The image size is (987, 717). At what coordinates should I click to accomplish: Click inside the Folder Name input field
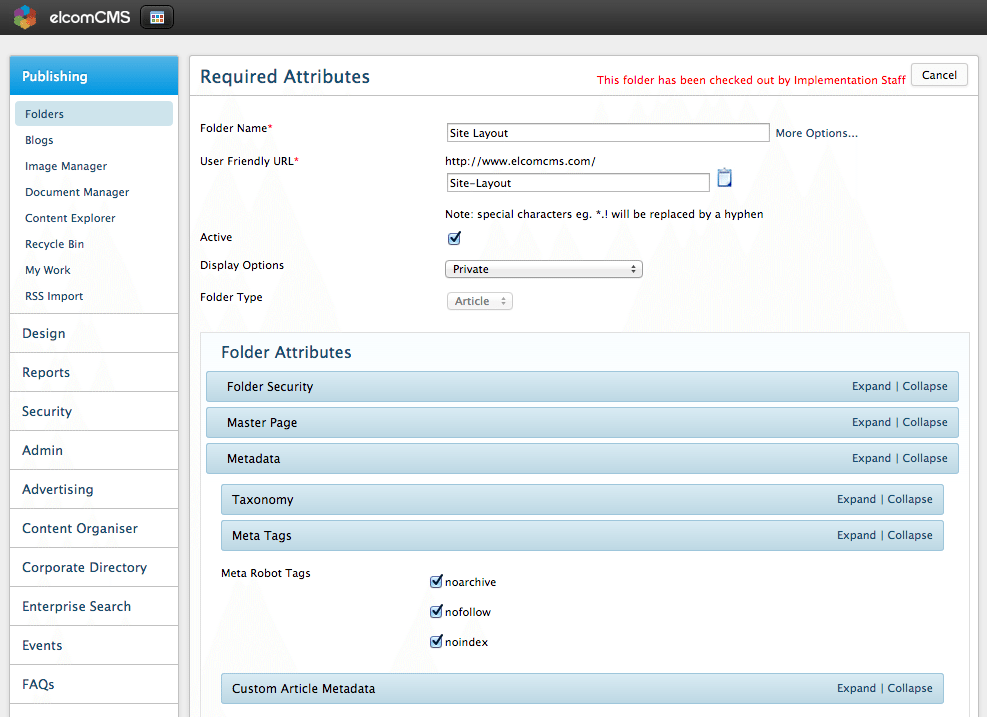point(607,133)
